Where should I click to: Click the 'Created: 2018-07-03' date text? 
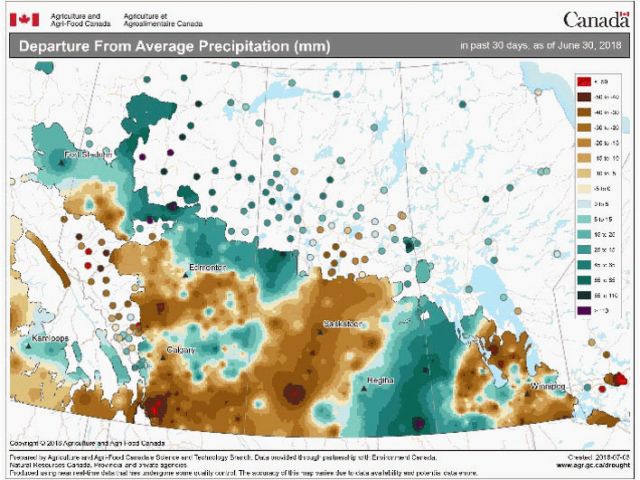pos(599,458)
